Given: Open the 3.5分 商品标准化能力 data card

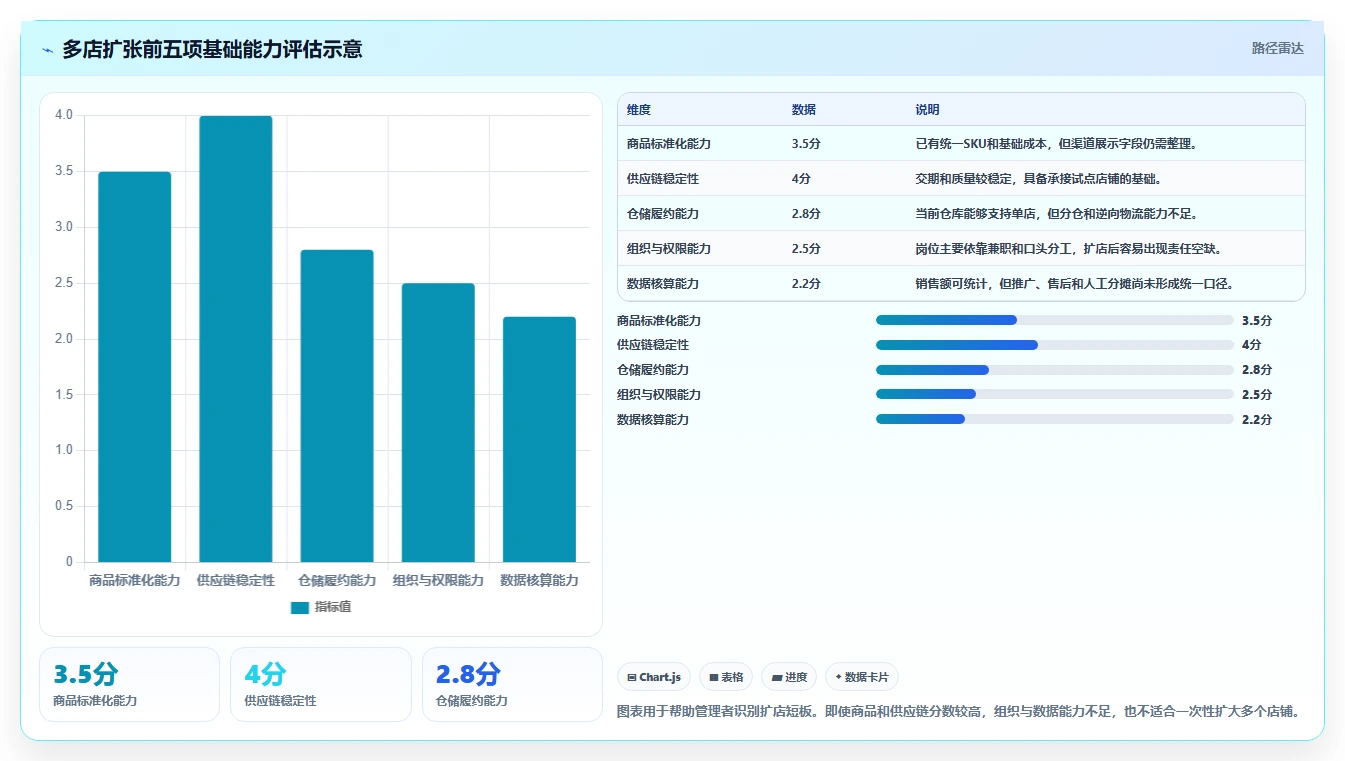Looking at the screenshot, I should point(129,684).
